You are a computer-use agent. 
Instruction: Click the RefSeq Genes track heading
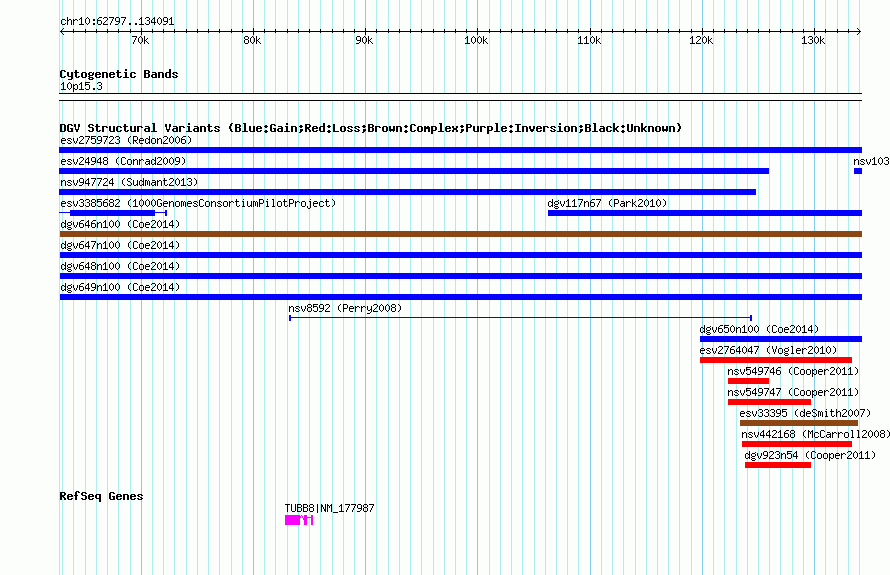(x=101, y=496)
